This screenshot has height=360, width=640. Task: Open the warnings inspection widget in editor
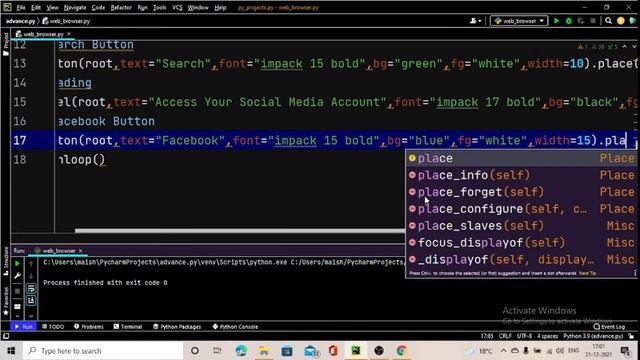tap(598, 47)
